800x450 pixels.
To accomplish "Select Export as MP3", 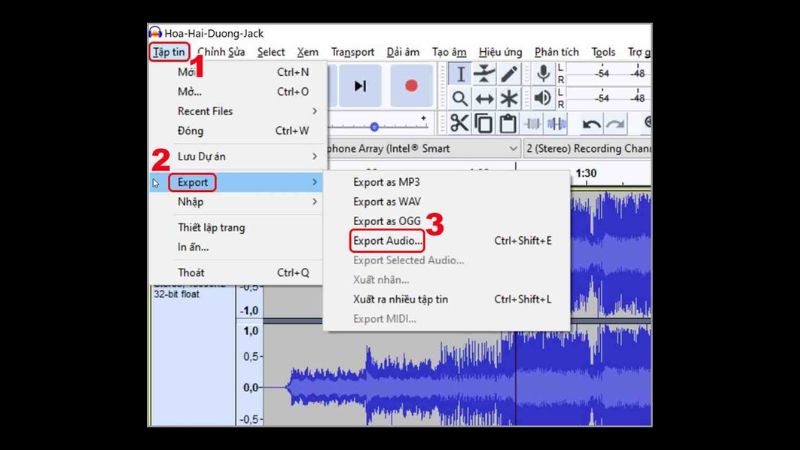I will (x=447, y=182).
